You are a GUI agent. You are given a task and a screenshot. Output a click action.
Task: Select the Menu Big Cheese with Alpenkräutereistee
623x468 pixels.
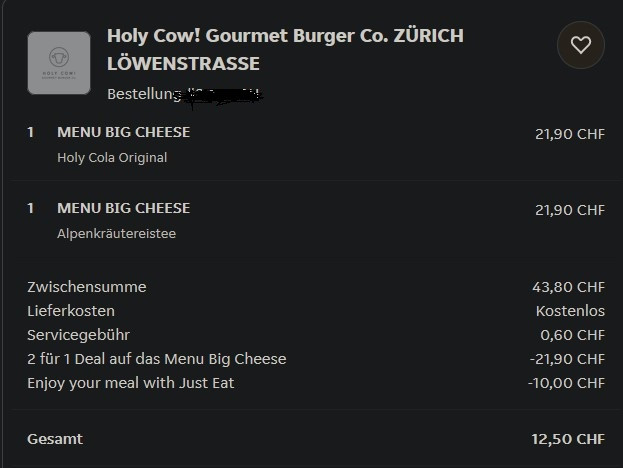pos(123,208)
